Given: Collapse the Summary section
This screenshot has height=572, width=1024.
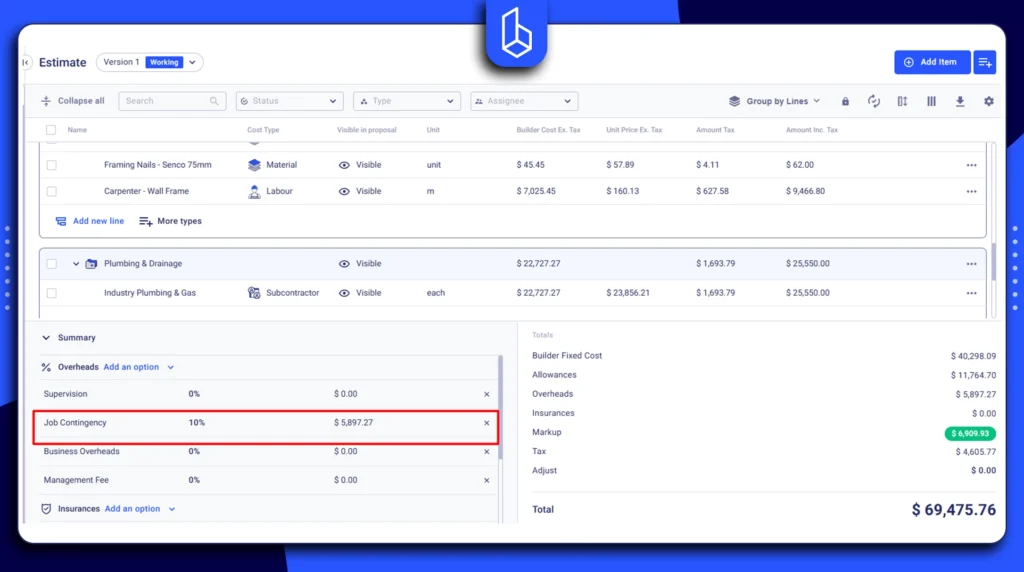Looking at the screenshot, I should [x=46, y=338].
